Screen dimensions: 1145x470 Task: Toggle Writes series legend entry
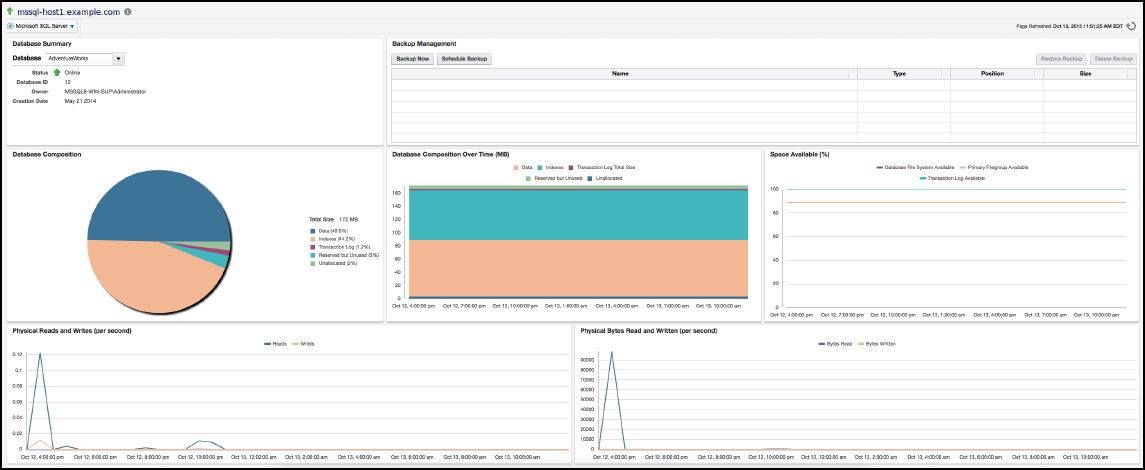(x=303, y=343)
